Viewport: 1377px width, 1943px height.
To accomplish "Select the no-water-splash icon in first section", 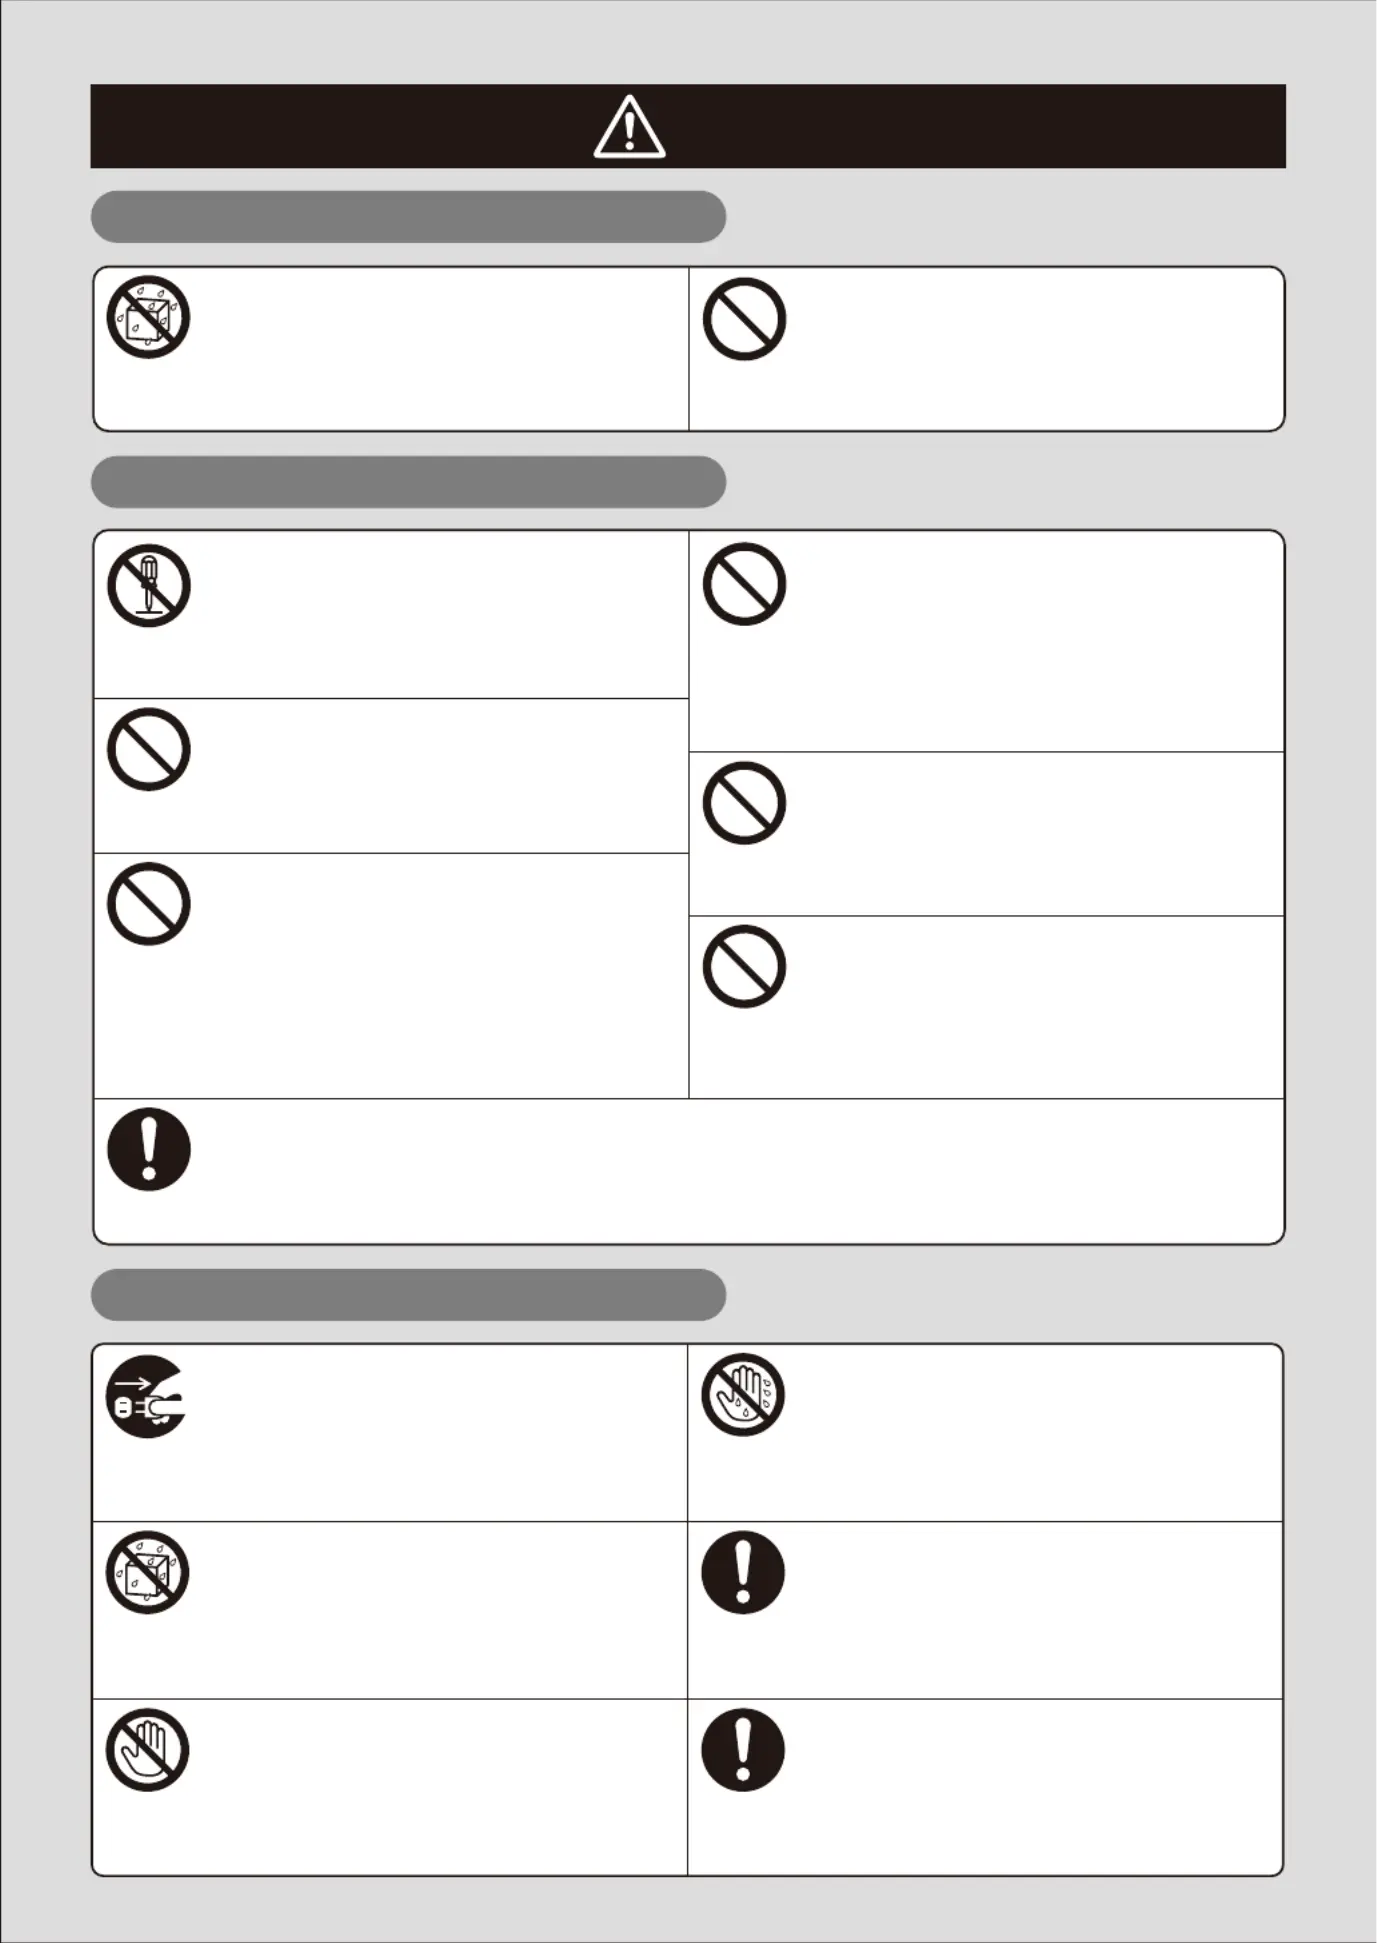I will coord(149,318).
